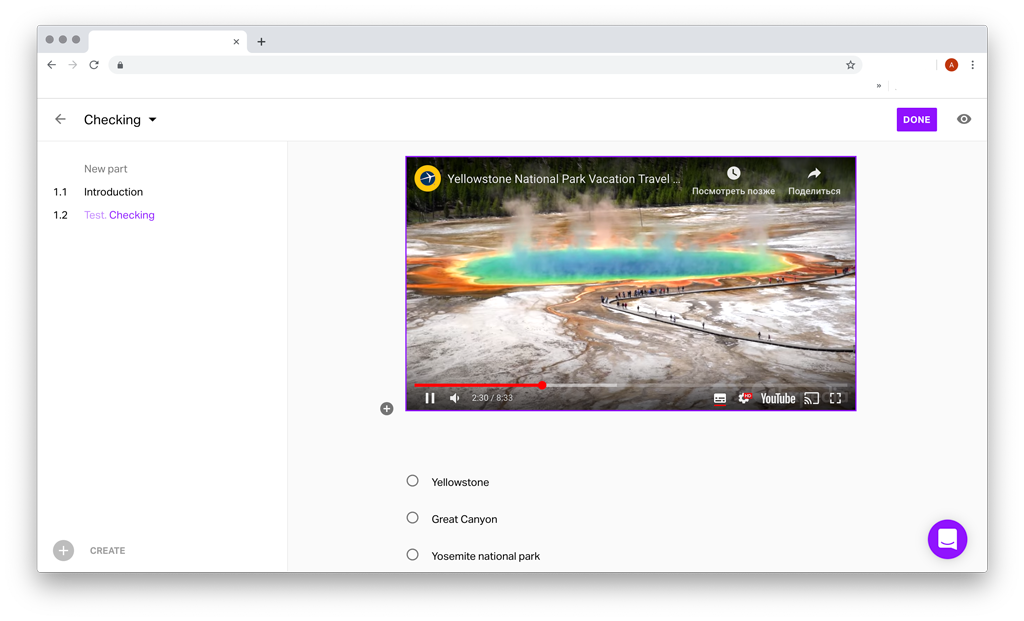Click the YouTube logo in the player
This screenshot has width=1024, height=621.
[x=778, y=398]
